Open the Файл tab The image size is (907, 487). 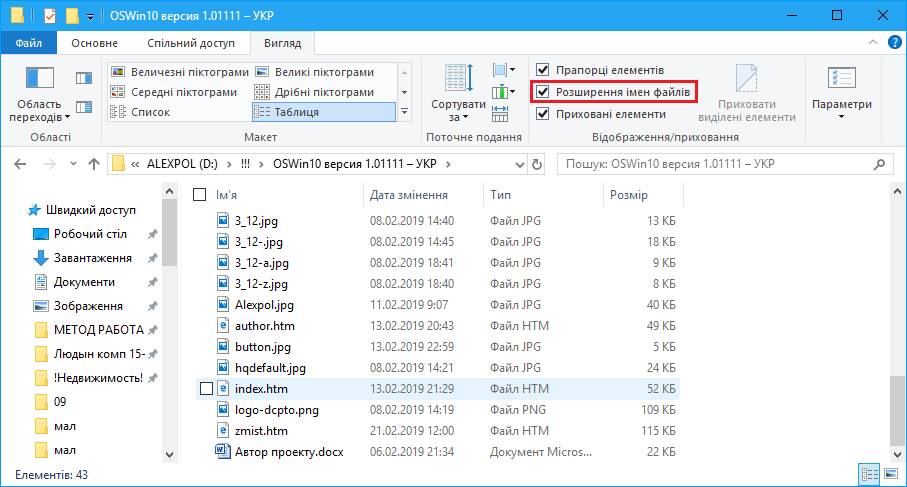point(28,43)
